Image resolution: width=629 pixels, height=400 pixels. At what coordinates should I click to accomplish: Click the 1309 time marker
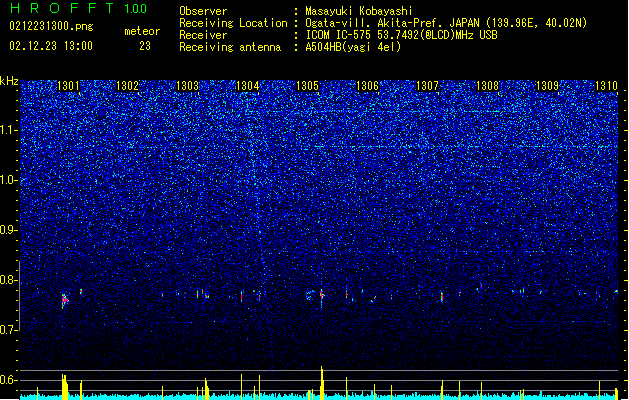548,86
